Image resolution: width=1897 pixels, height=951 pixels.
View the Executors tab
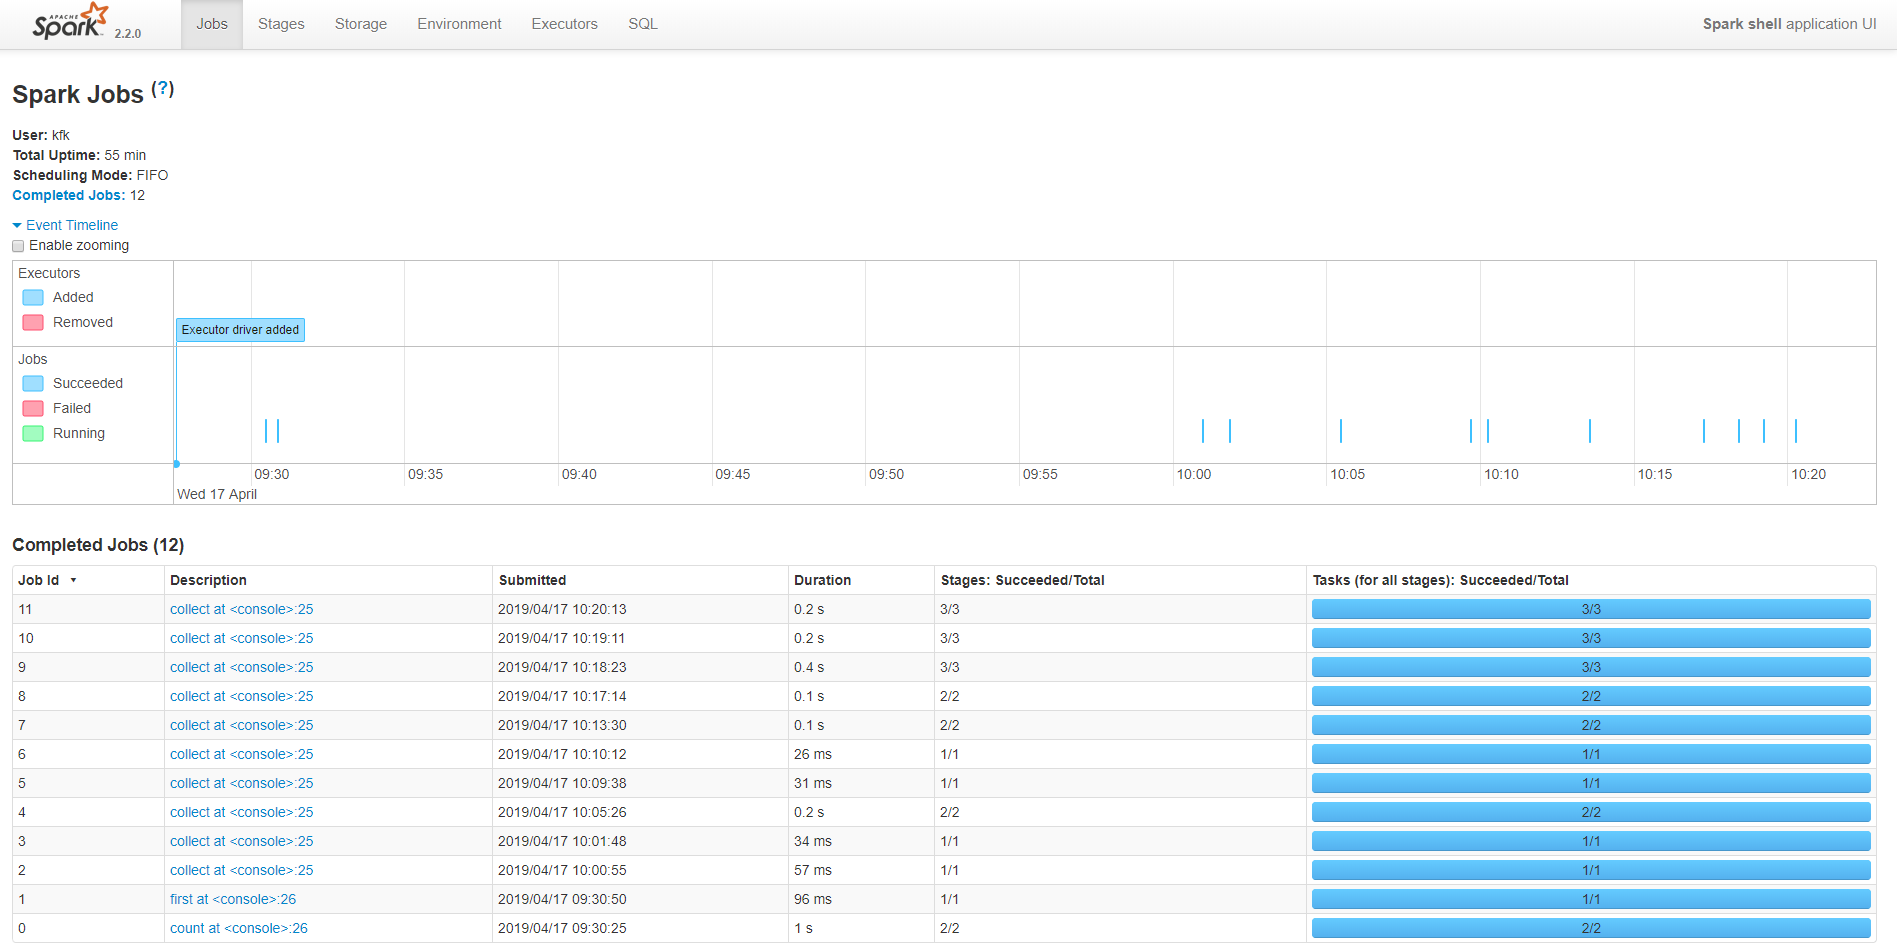pos(564,24)
